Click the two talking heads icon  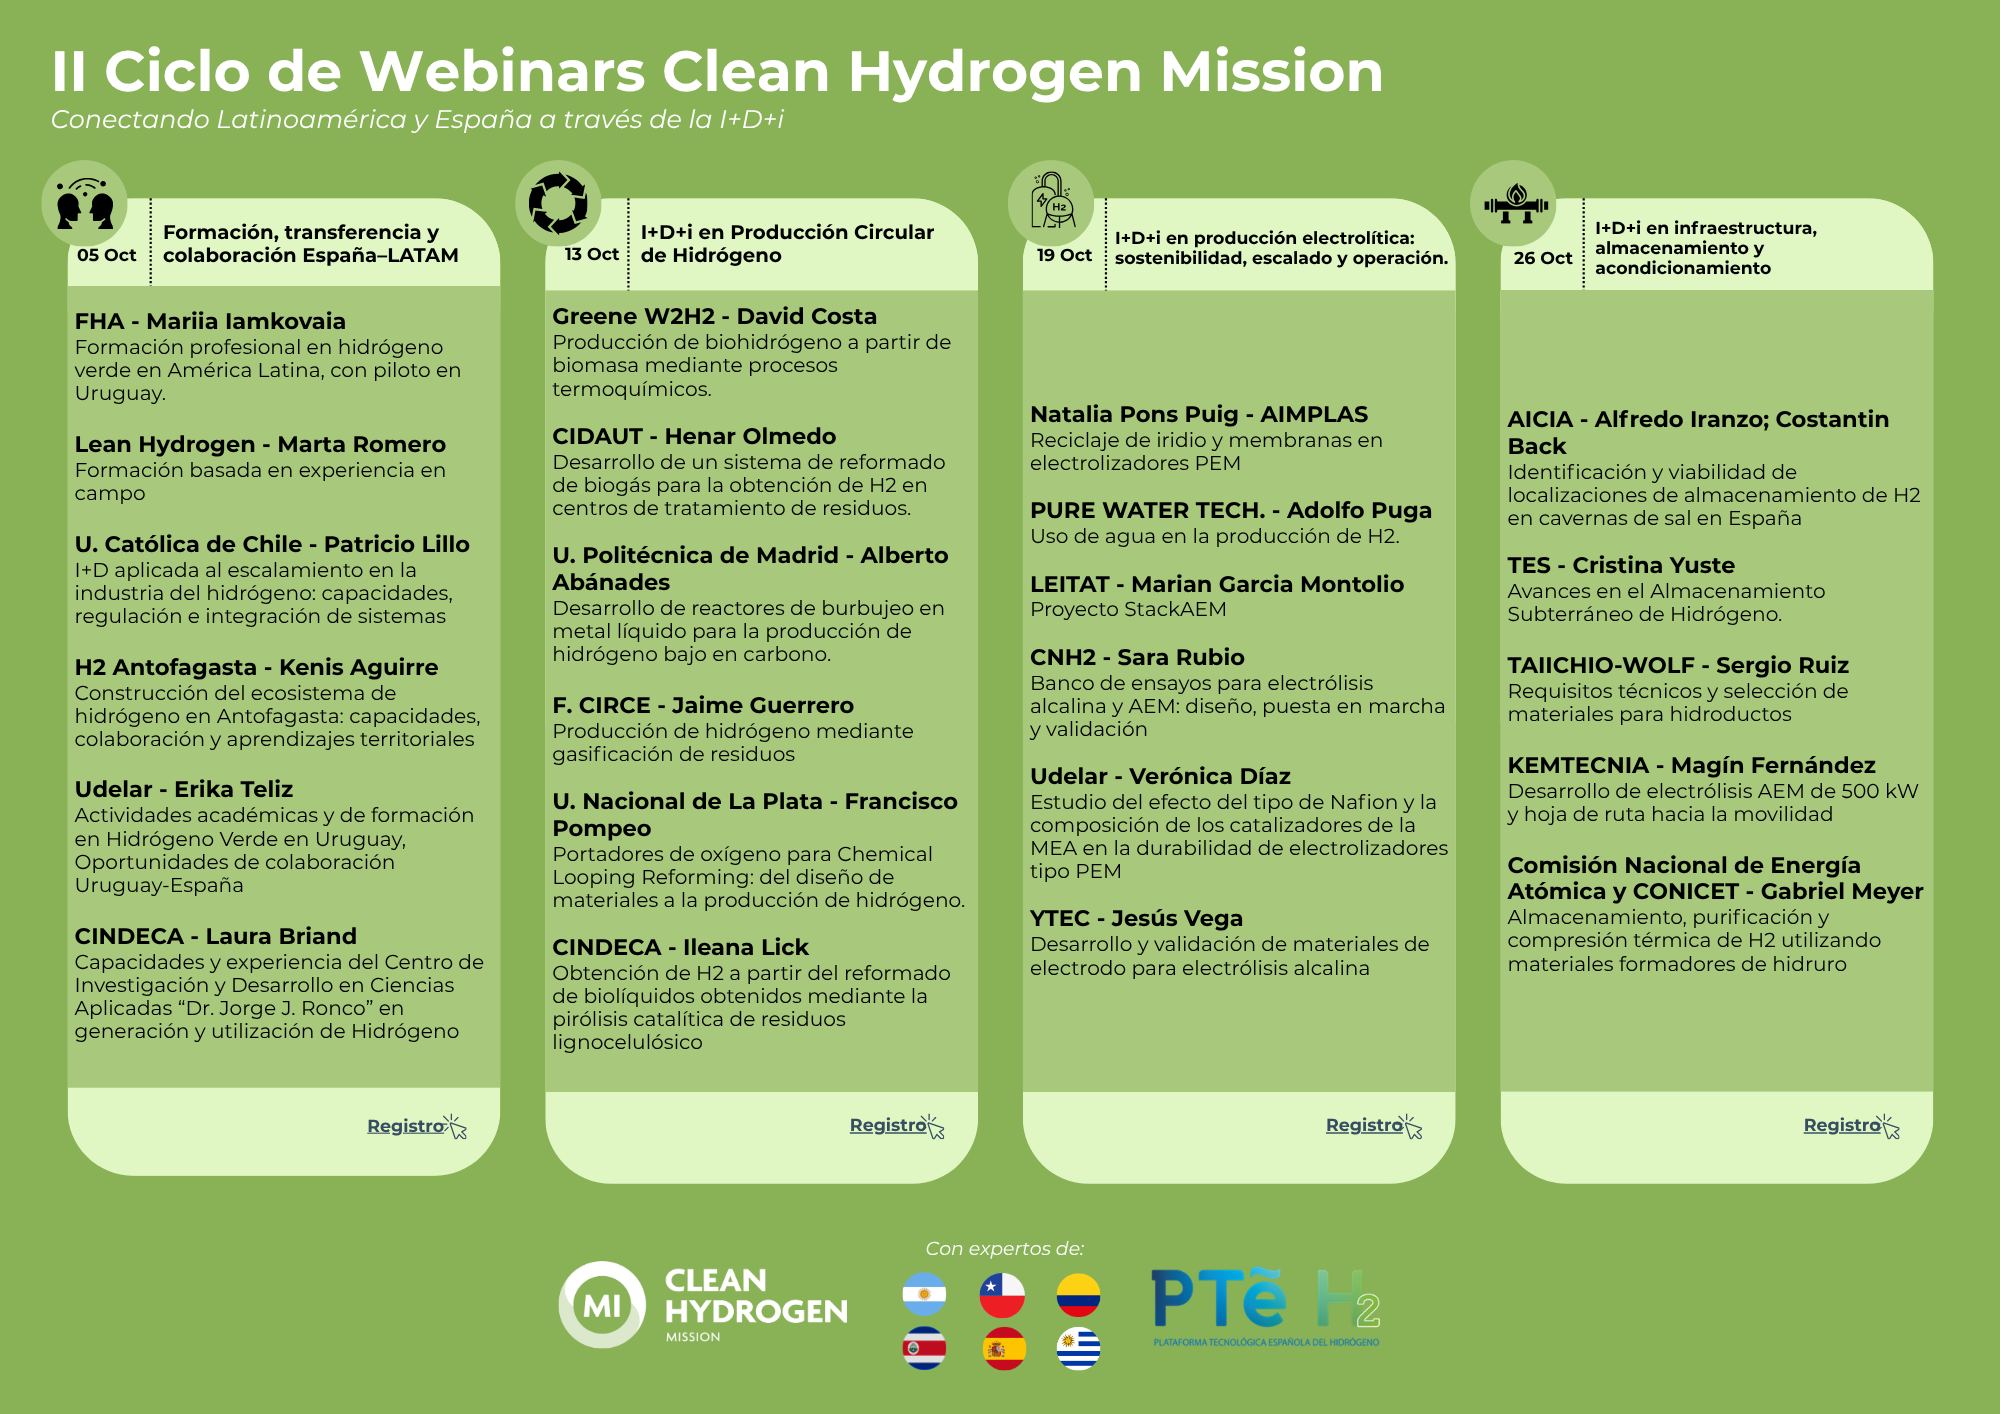[x=85, y=204]
